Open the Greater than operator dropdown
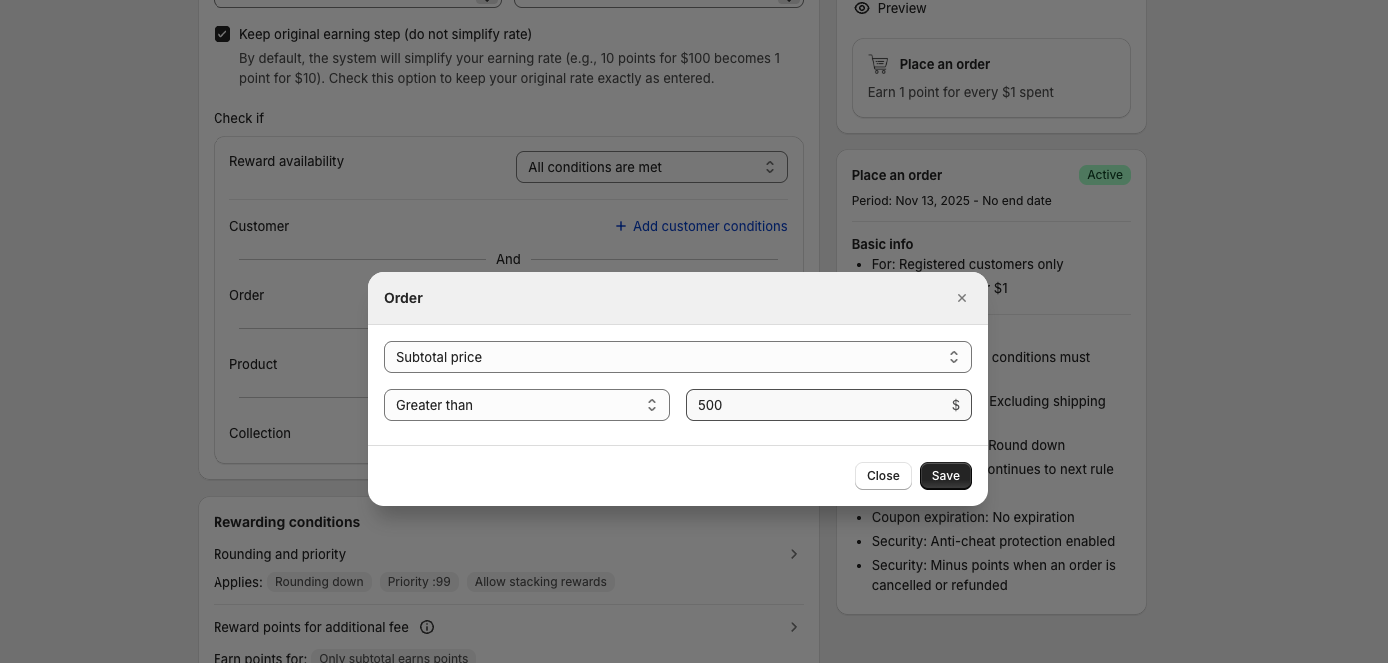 526,405
